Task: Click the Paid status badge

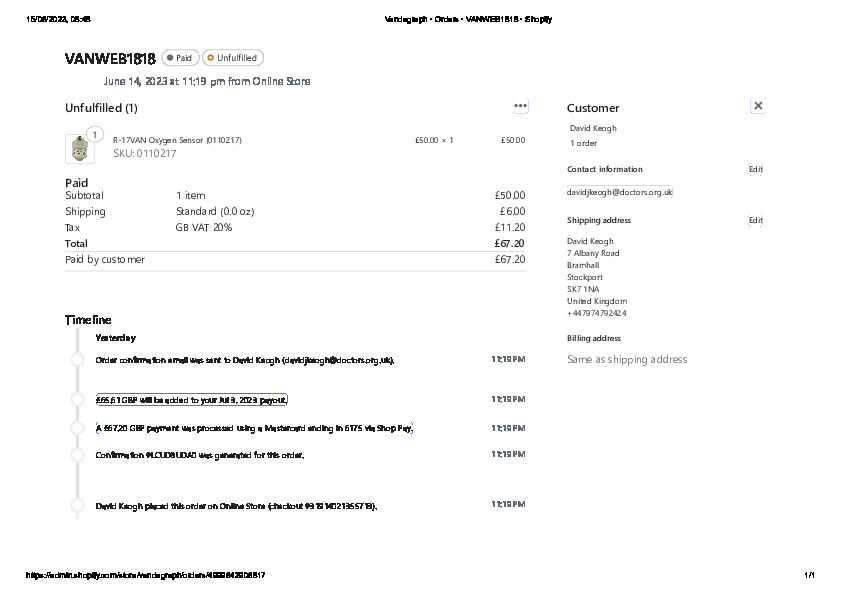Action: tap(180, 58)
